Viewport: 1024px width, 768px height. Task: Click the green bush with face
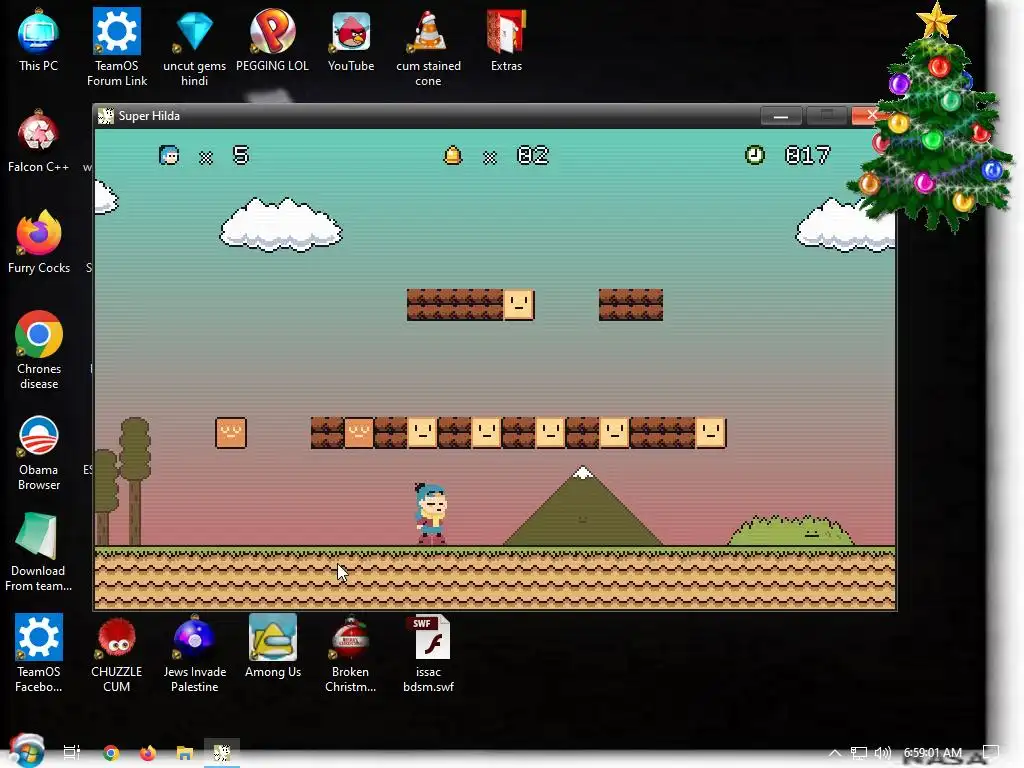(791, 531)
